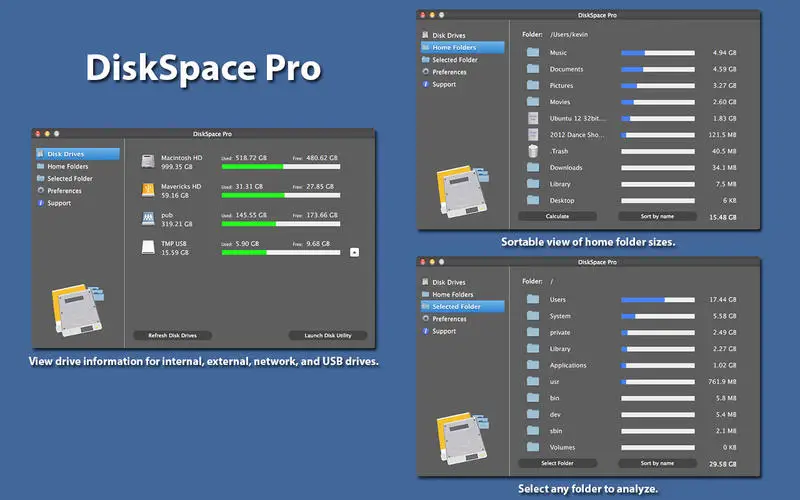Click the Downloads folder icon
Image resolution: width=800 pixels, height=500 pixels.
point(533,167)
